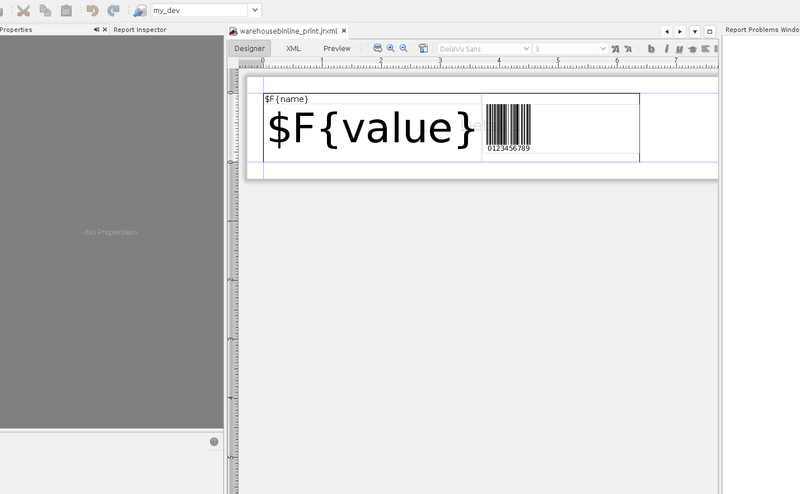Zoom in on the report designer
This screenshot has height=494, width=800.
pyautogui.click(x=391, y=48)
